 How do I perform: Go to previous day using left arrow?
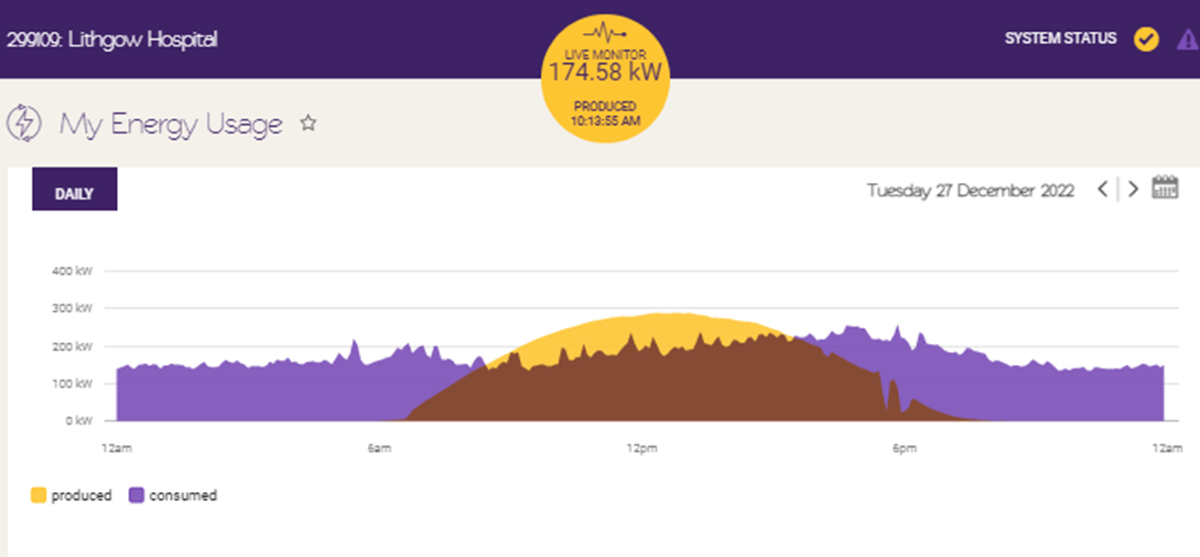[x=1102, y=189]
